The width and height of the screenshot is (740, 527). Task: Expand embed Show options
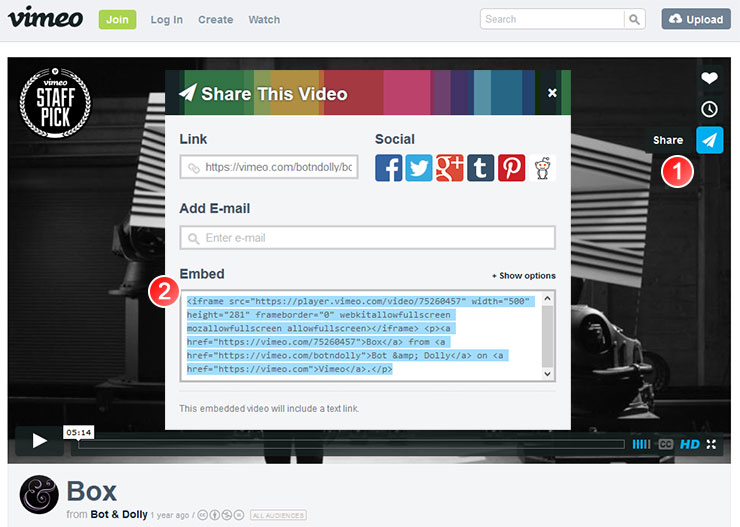pyautogui.click(x=524, y=276)
